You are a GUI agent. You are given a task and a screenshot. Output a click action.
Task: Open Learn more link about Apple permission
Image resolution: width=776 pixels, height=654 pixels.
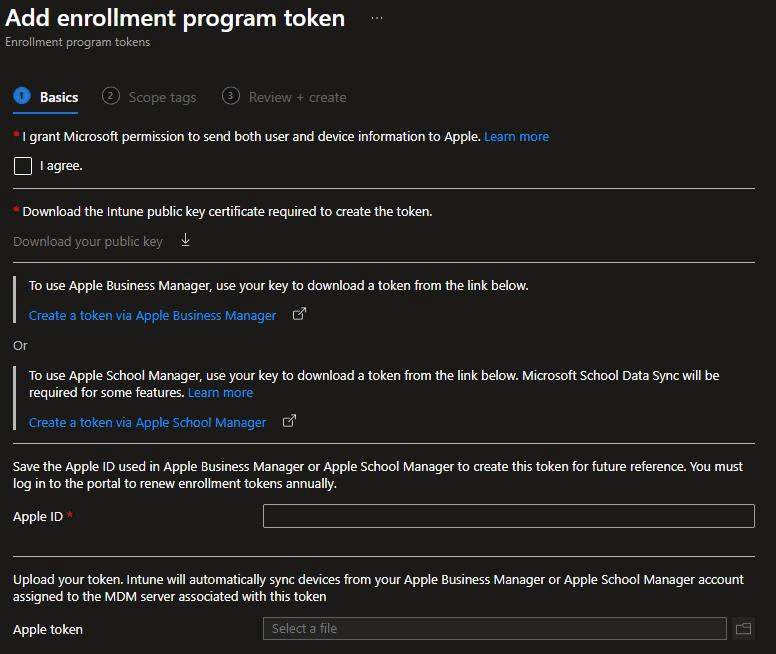pos(516,136)
